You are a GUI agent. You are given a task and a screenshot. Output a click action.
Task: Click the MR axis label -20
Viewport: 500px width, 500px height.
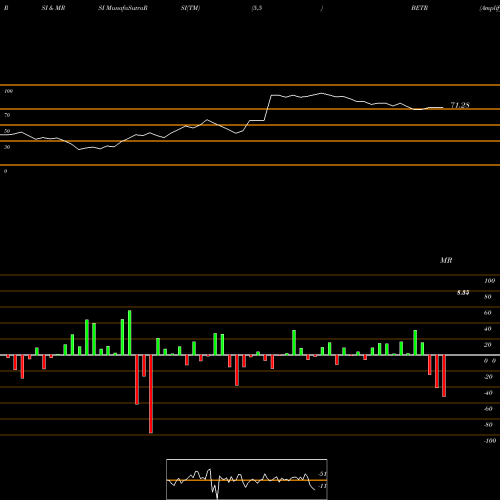click(488, 377)
